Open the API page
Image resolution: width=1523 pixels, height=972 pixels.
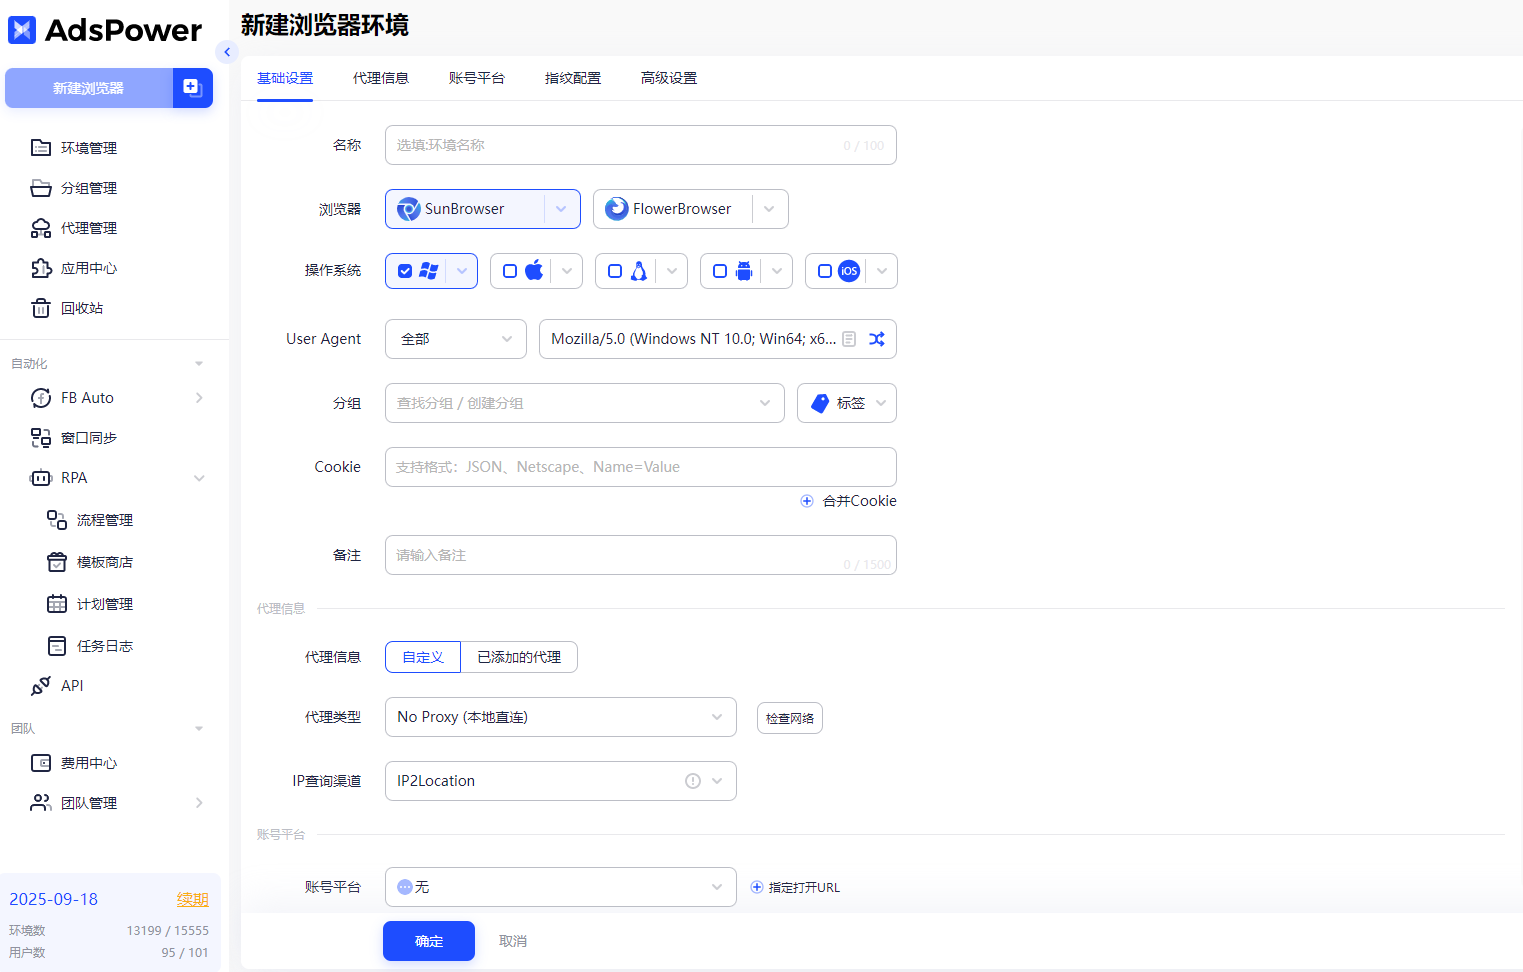(71, 686)
